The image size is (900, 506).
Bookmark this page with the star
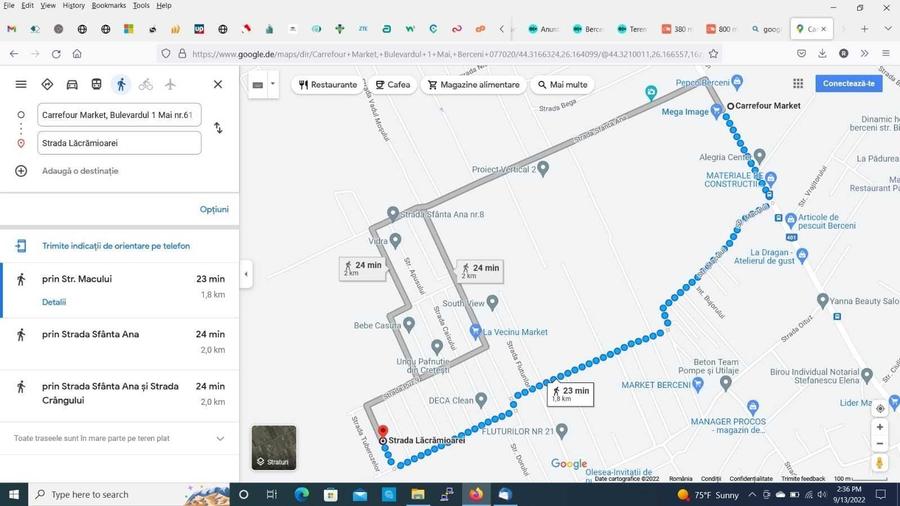713,53
